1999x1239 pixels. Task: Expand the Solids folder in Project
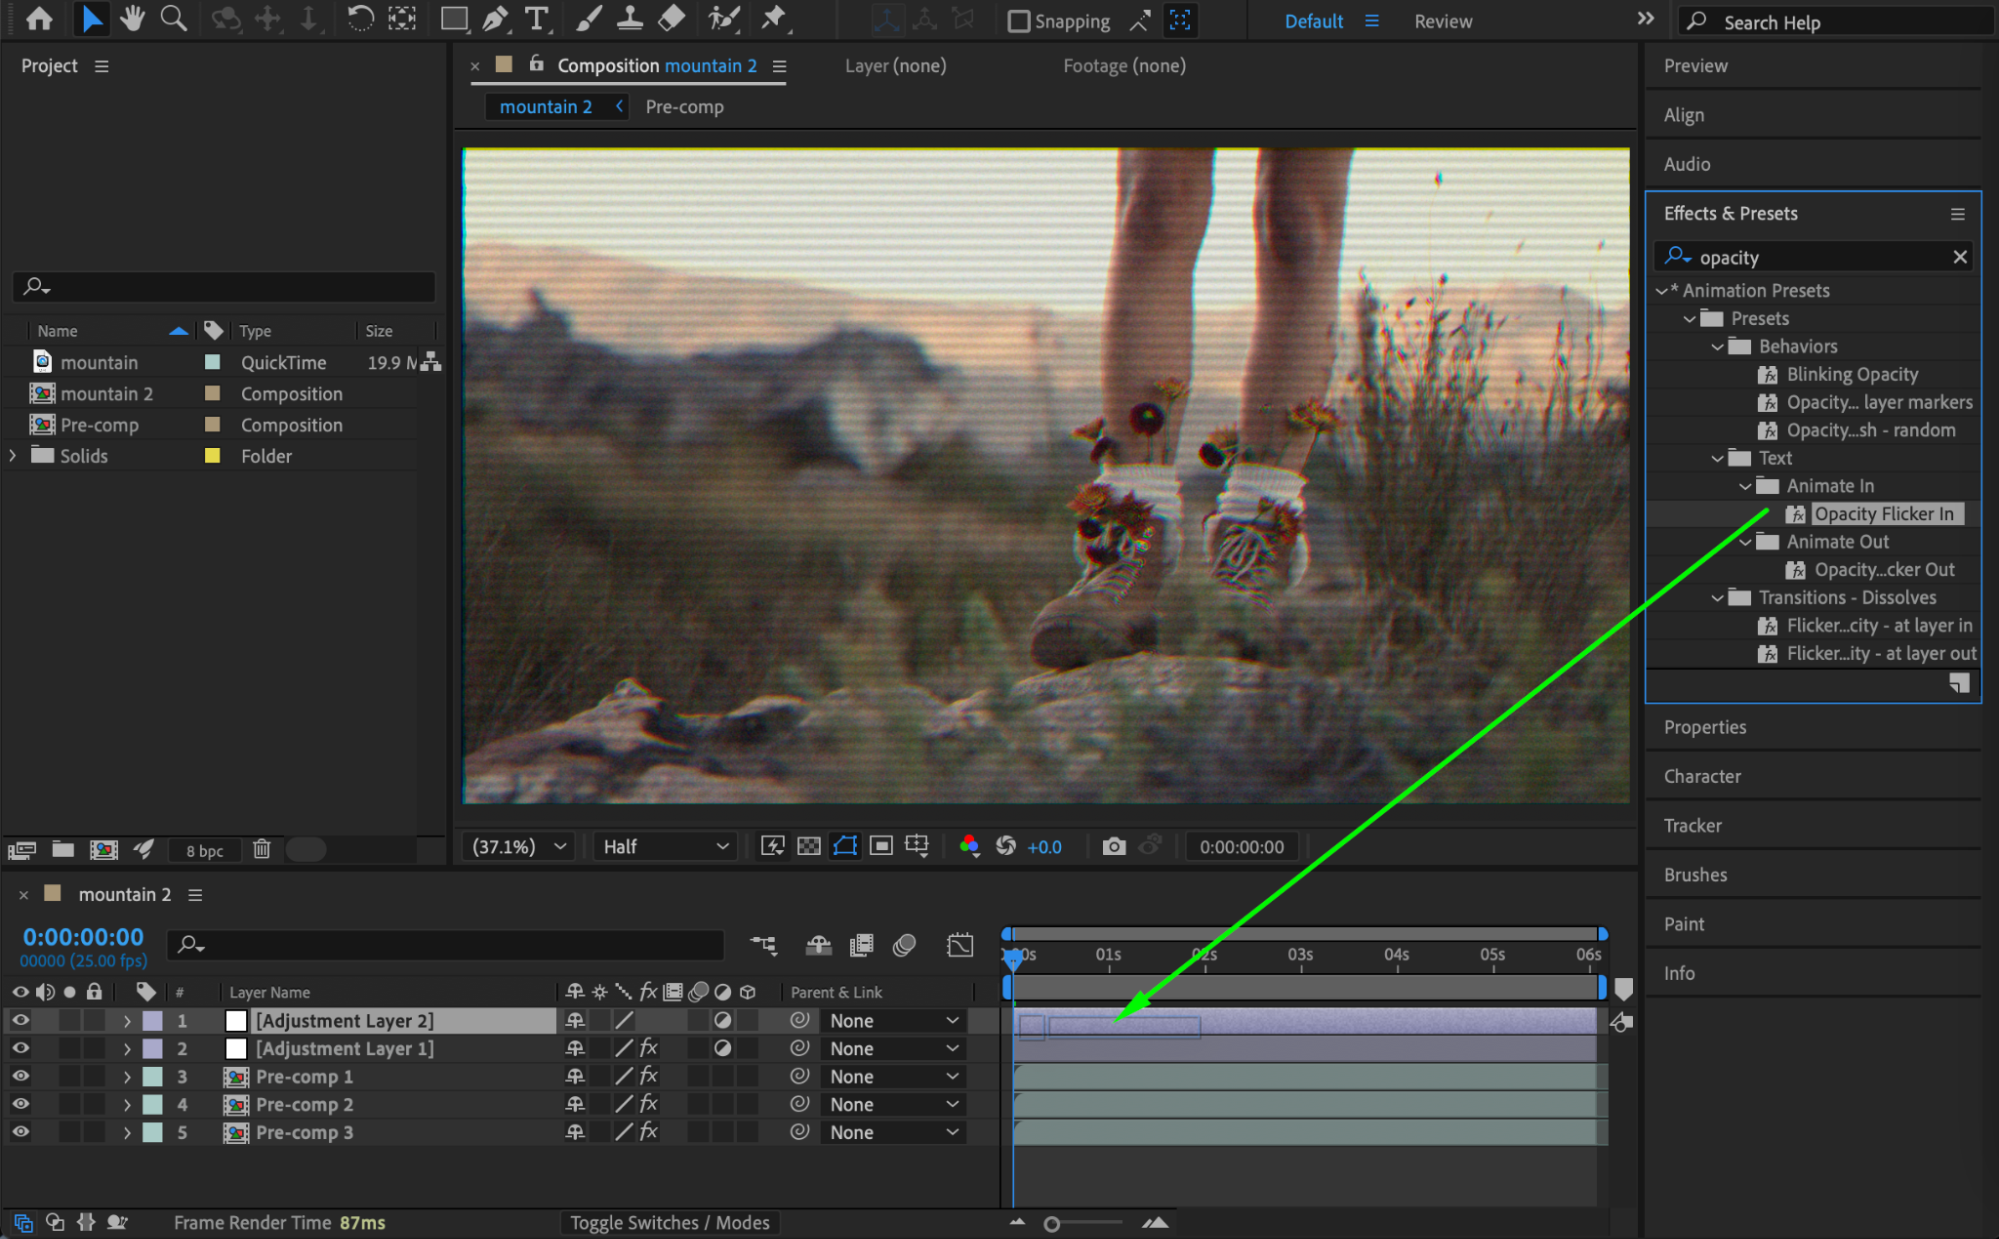click(x=13, y=455)
